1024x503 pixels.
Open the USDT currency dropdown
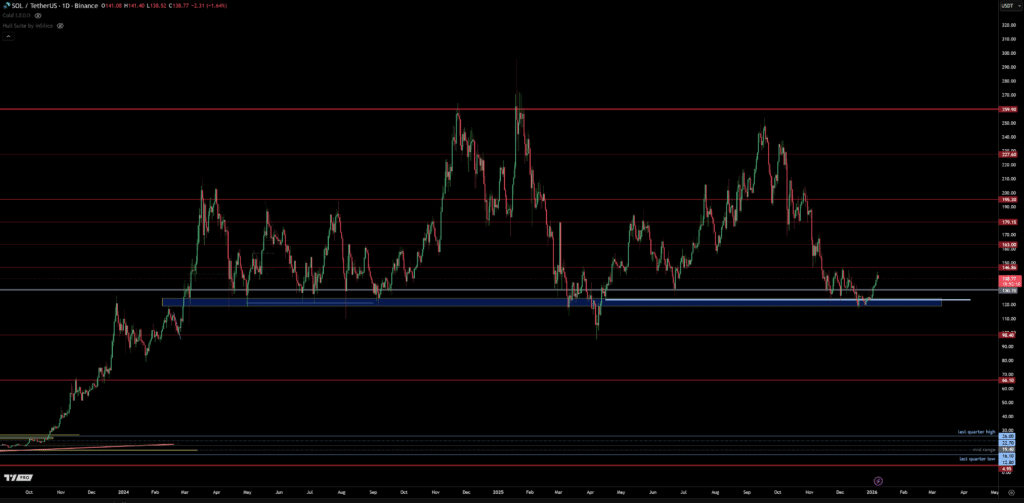point(1007,6)
